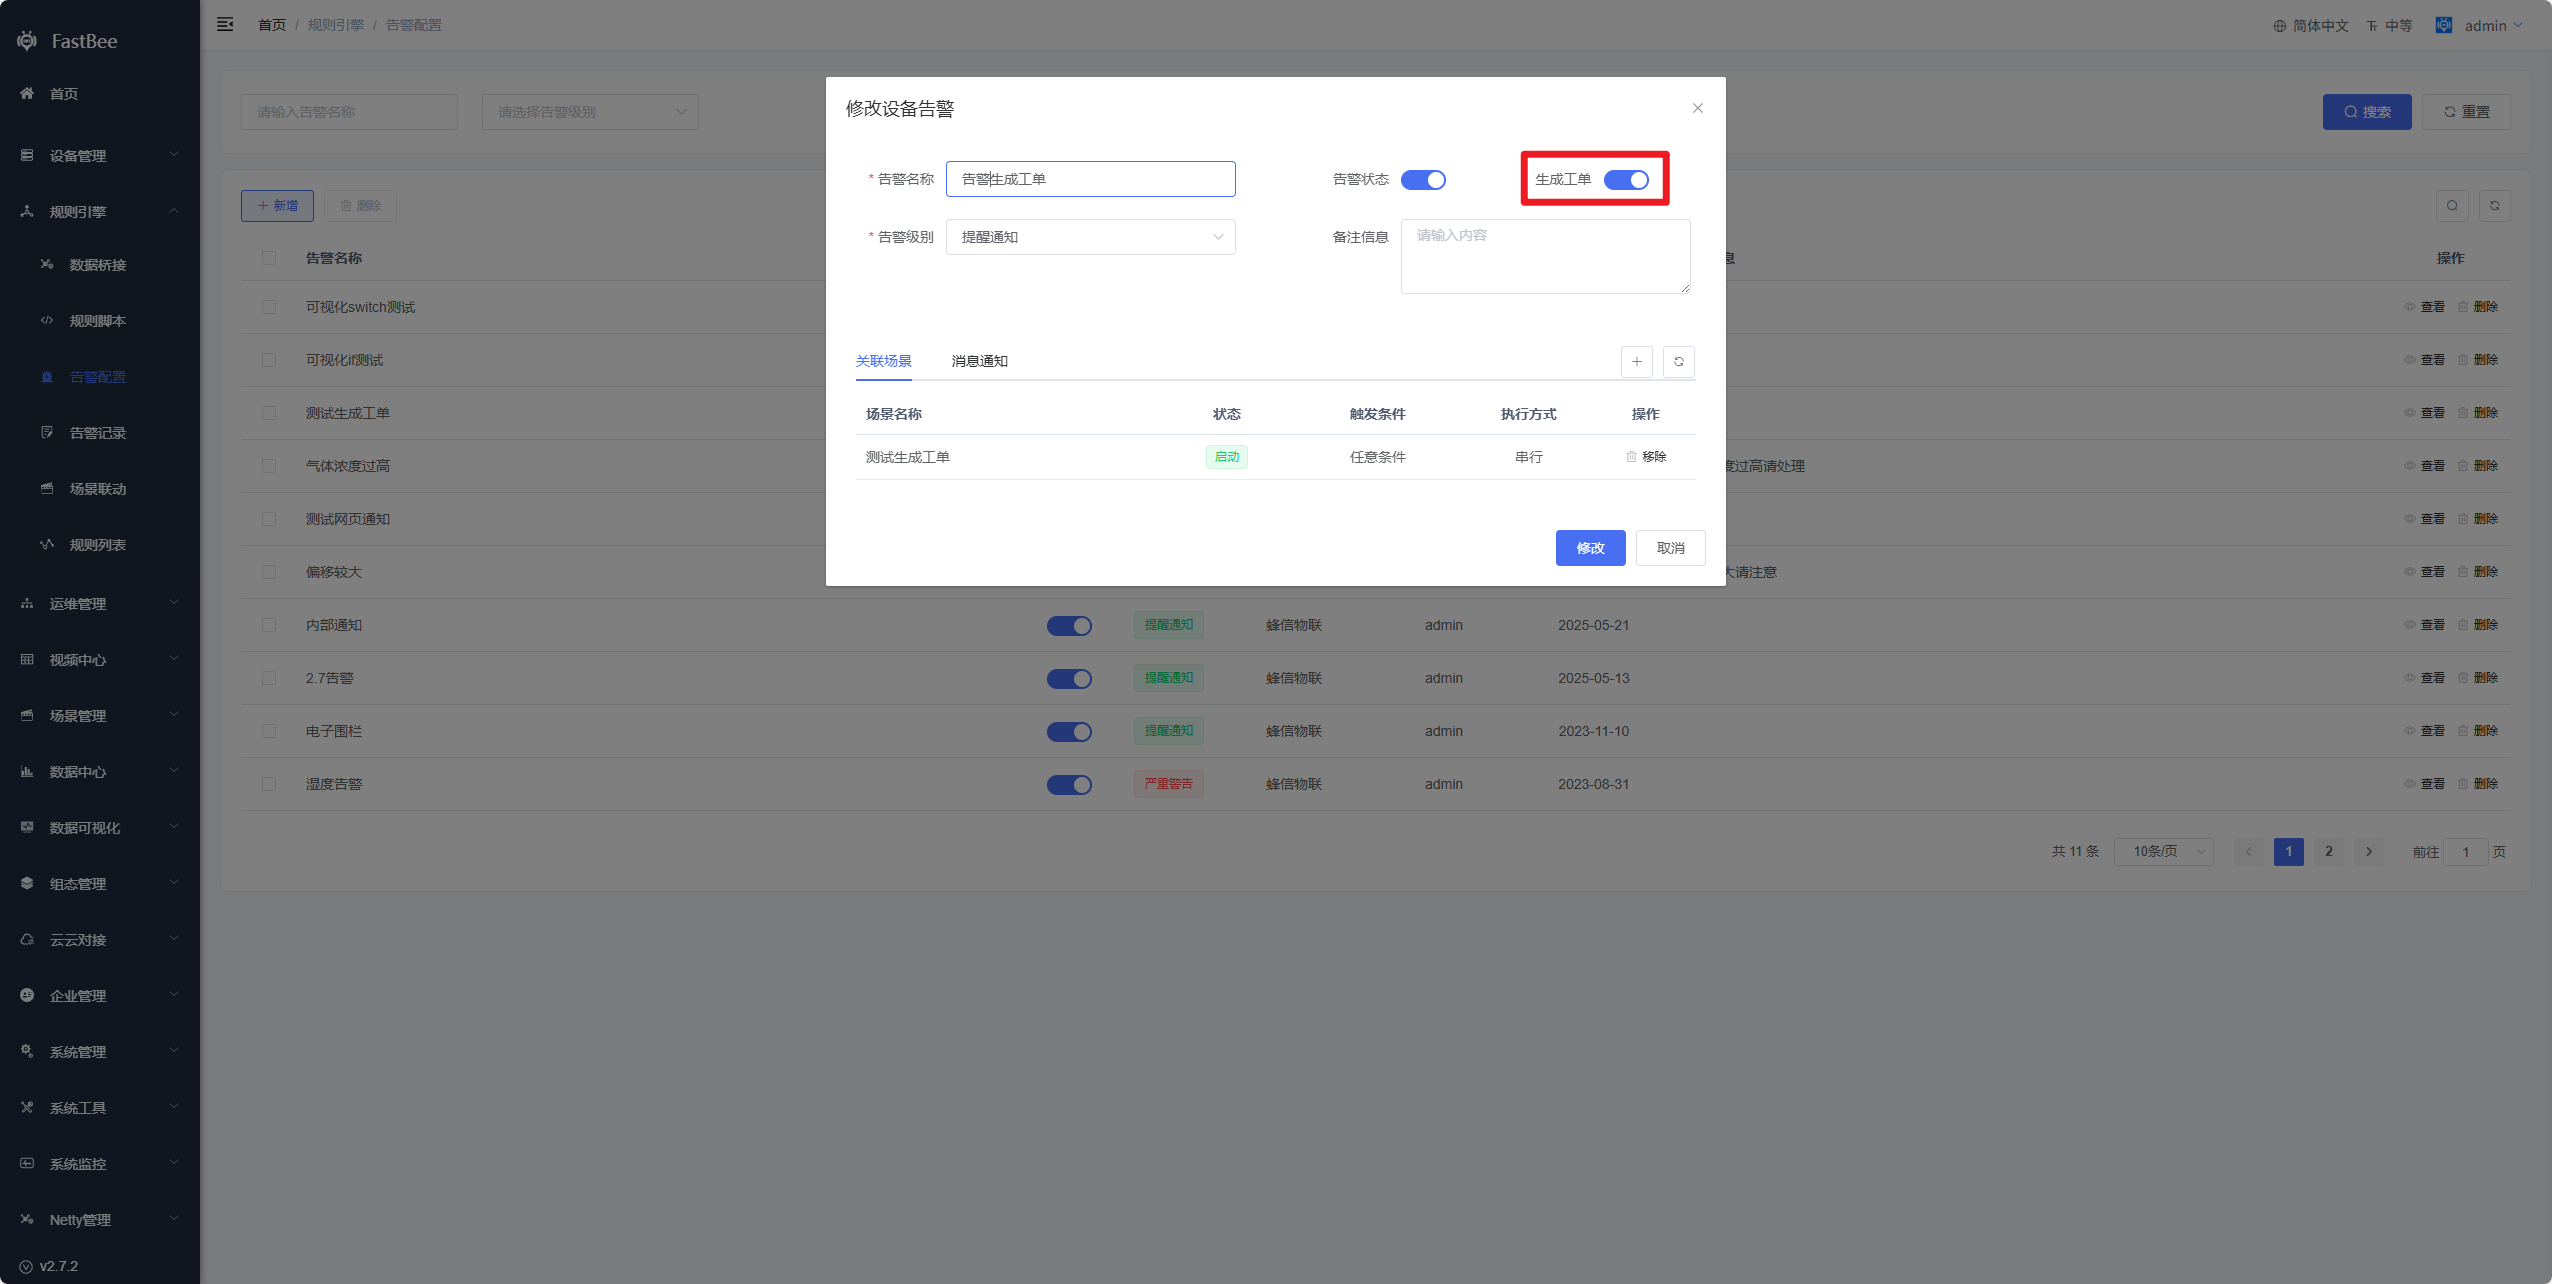Click into the 备注信息 text area

click(x=1545, y=257)
